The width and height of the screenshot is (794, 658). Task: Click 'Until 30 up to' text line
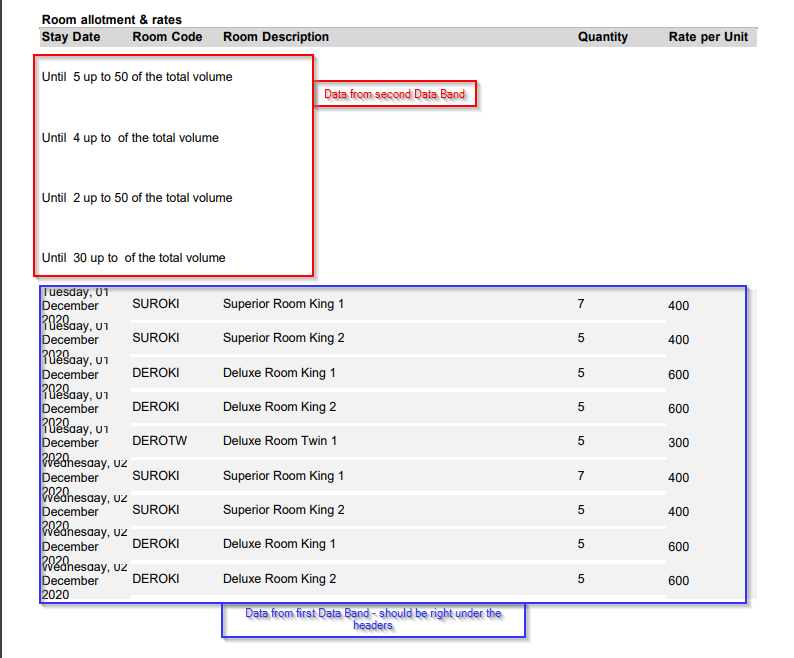click(133, 258)
